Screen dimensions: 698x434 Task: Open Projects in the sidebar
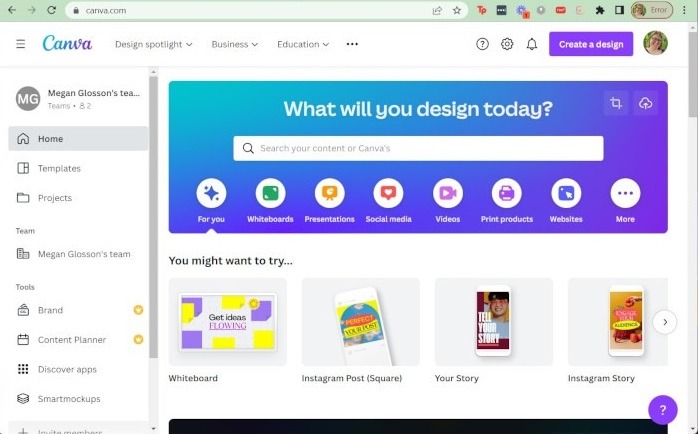[x=78, y=198]
